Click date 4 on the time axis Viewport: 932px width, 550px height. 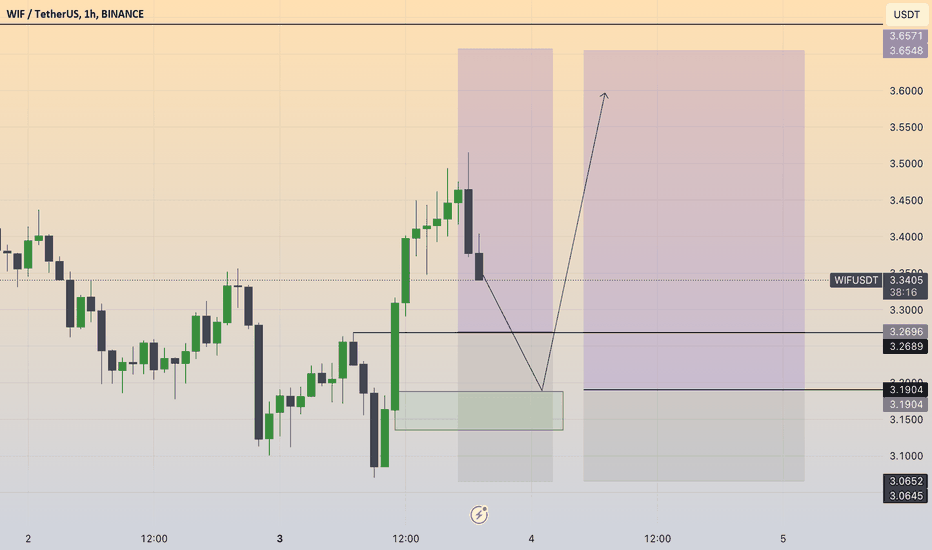point(531,539)
